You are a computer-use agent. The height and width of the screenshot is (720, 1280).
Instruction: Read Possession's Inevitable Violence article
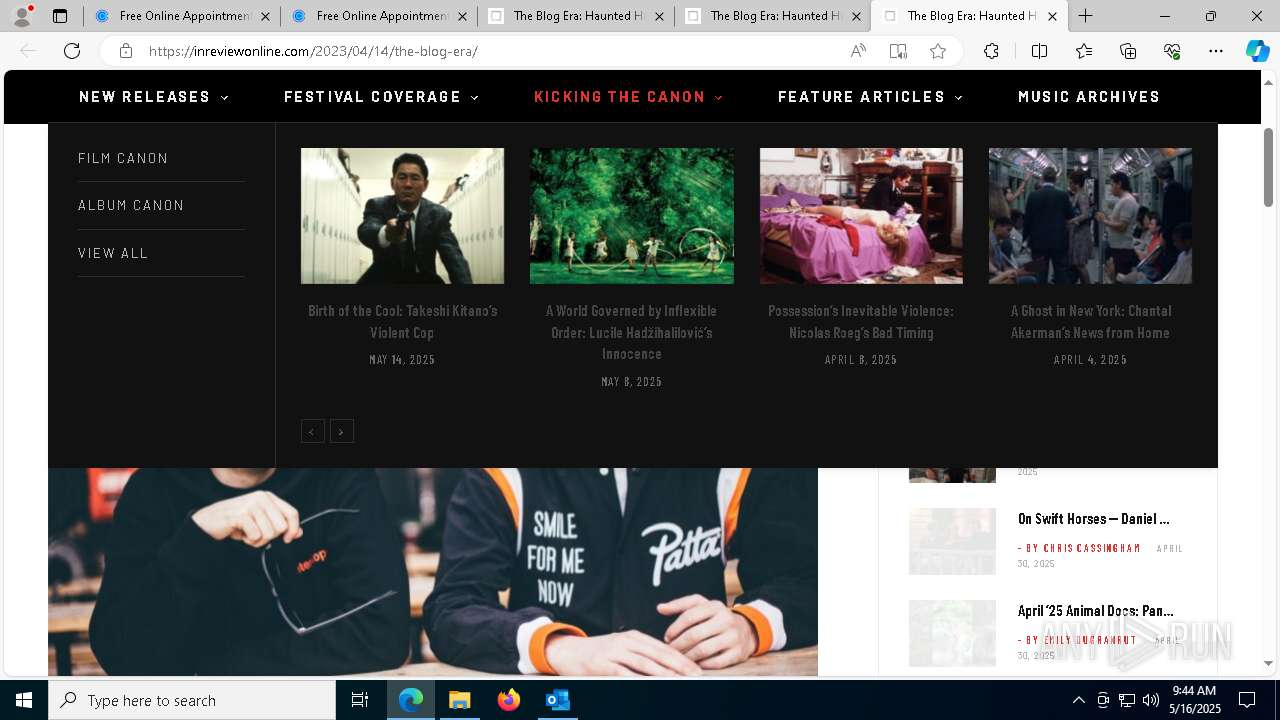pyautogui.click(x=861, y=322)
